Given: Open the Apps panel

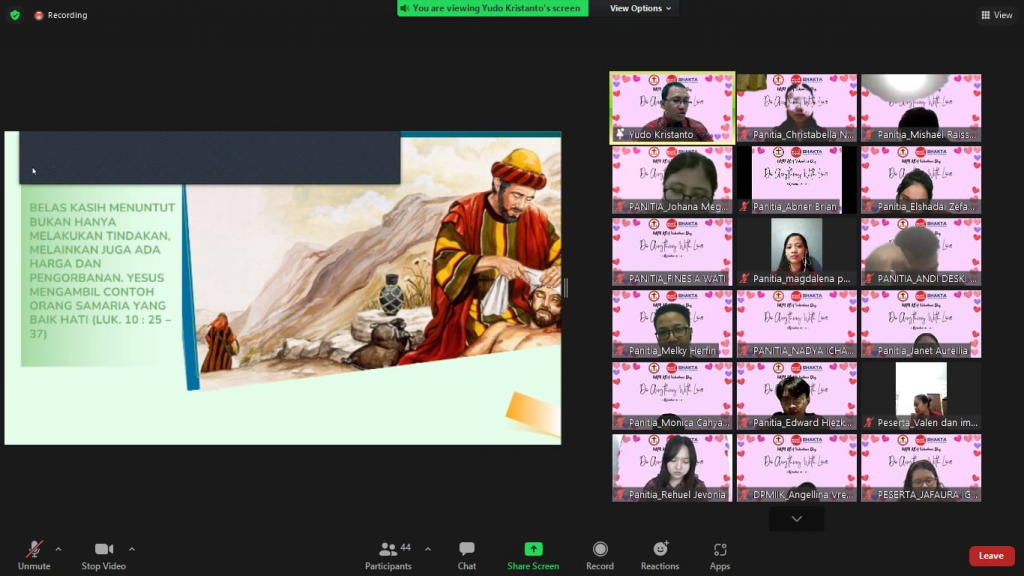Looking at the screenshot, I should (x=720, y=549).
